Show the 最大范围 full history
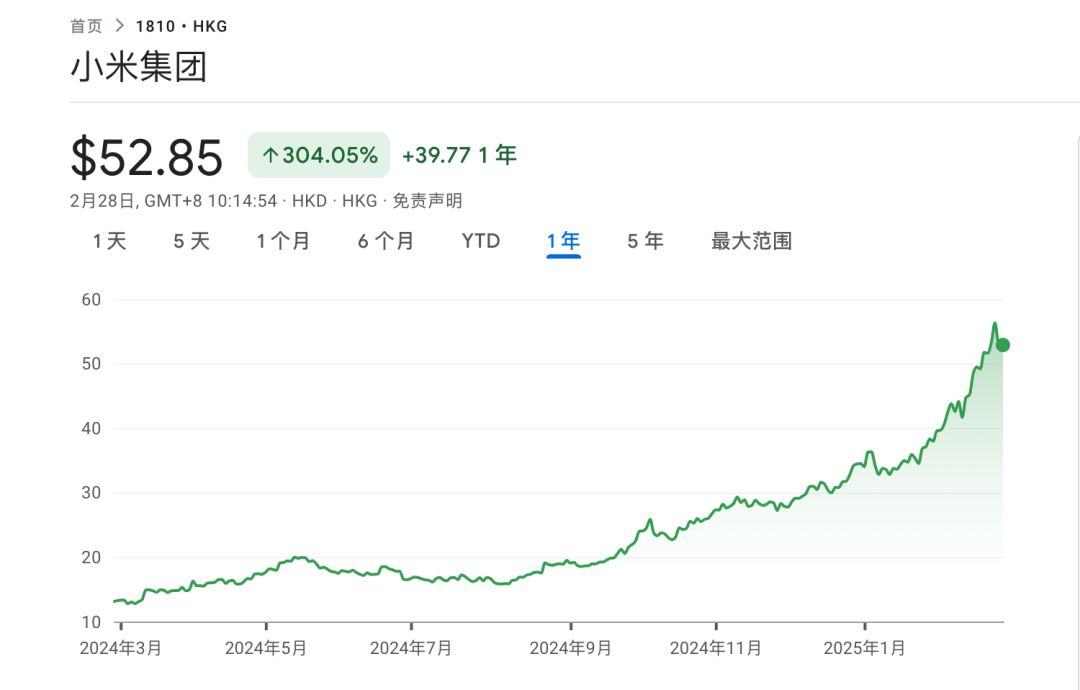Screen dimensions: 1080x690 (x=751, y=241)
